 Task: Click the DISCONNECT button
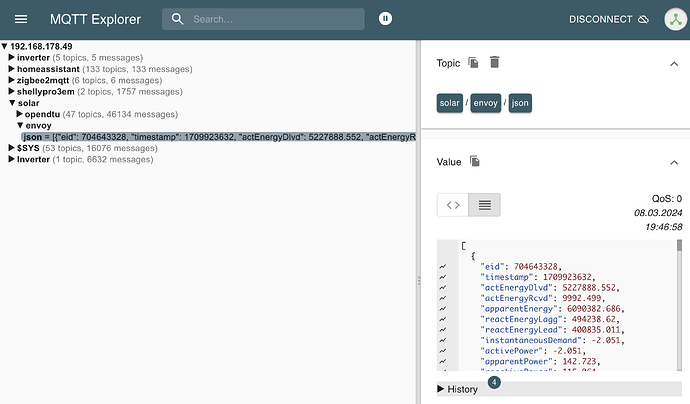(609, 19)
